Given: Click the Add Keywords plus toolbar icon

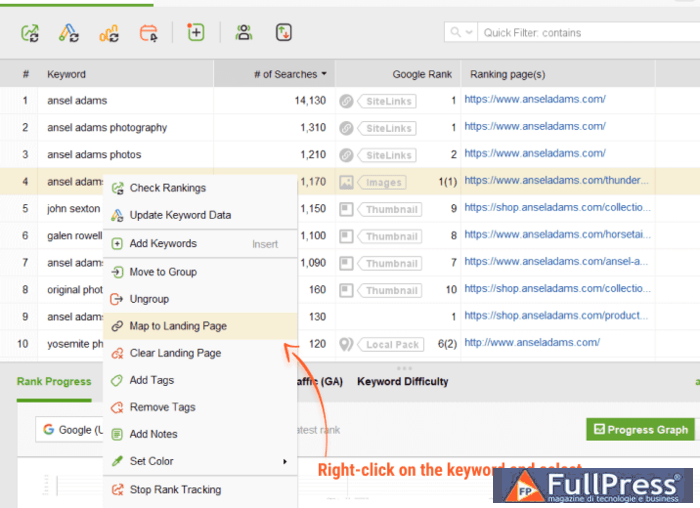Looking at the screenshot, I should [196, 32].
